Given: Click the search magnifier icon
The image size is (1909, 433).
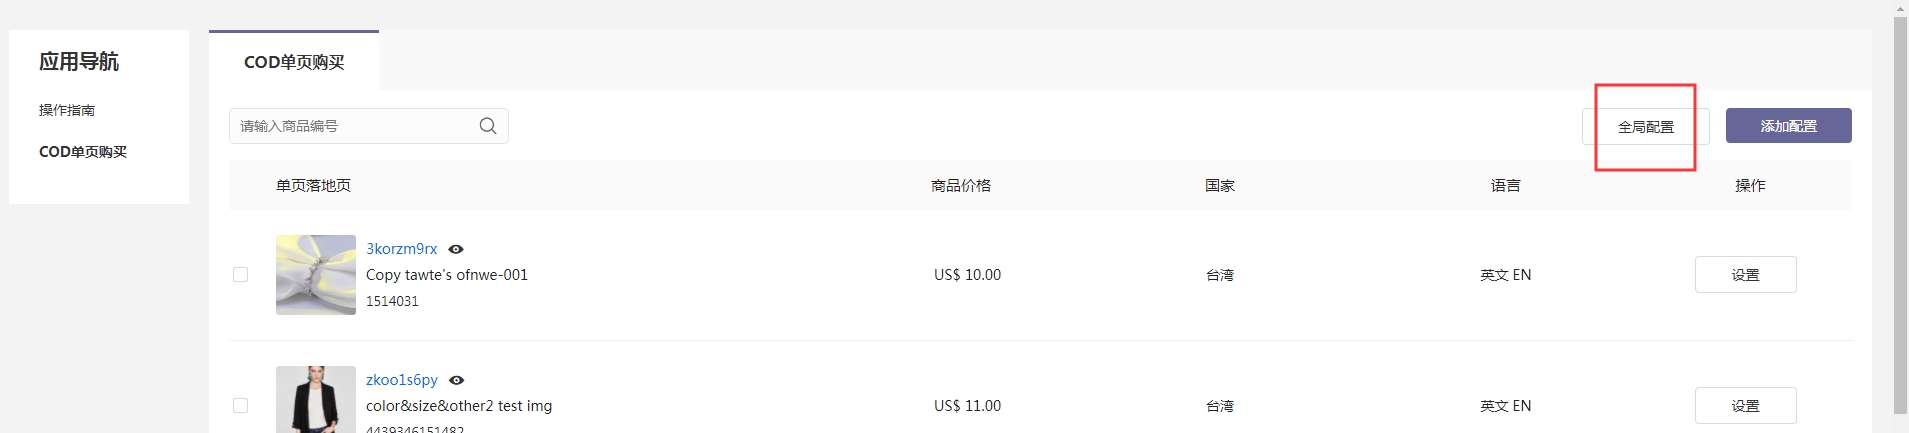Looking at the screenshot, I should coord(488,126).
